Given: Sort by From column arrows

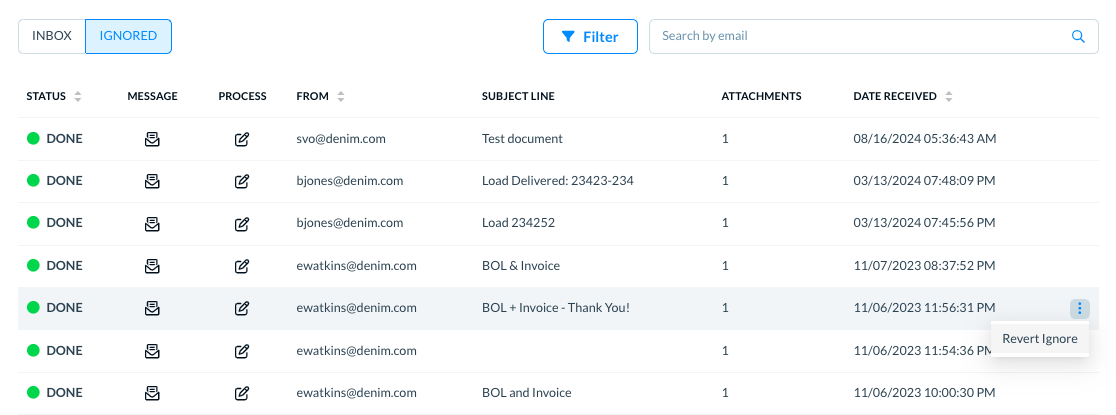Looking at the screenshot, I should coord(341,96).
